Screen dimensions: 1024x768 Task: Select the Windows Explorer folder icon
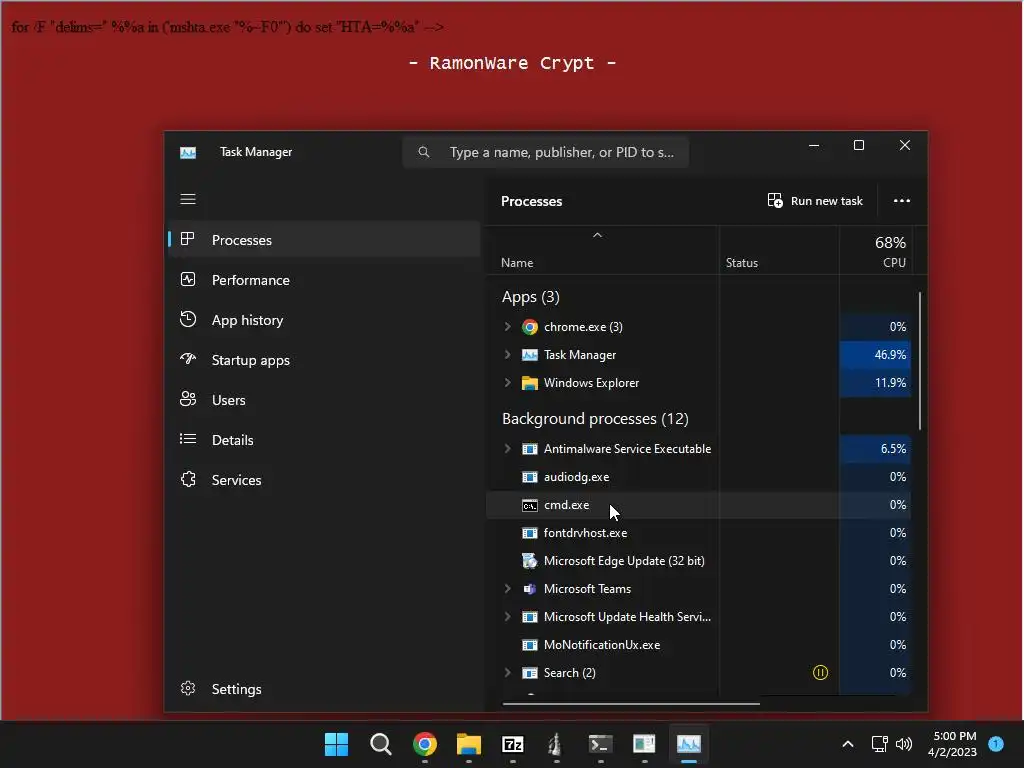coord(530,383)
